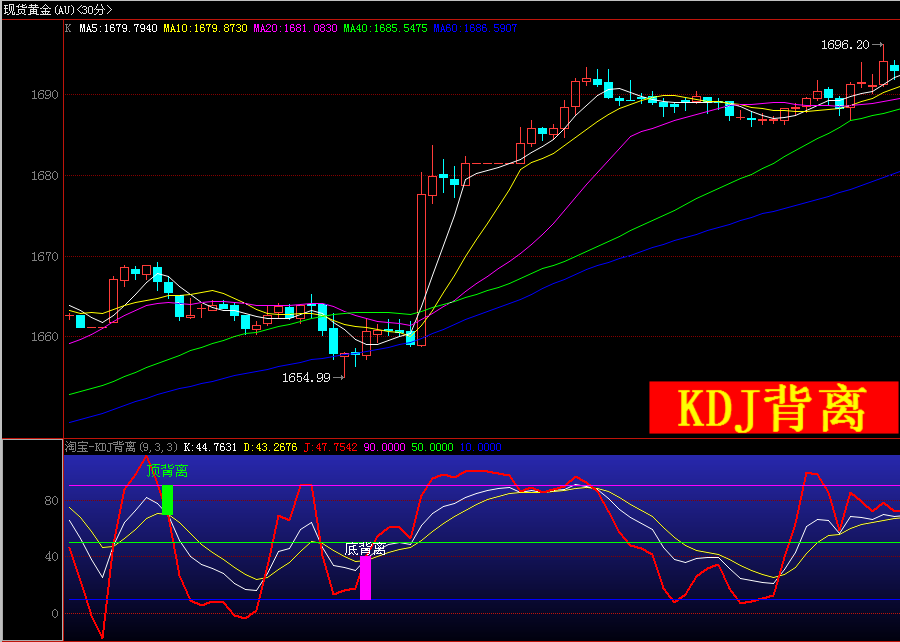The width and height of the screenshot is (900, 642).
Task: Click the magenta bottom divergence marker bar
Action: [365, 578]
